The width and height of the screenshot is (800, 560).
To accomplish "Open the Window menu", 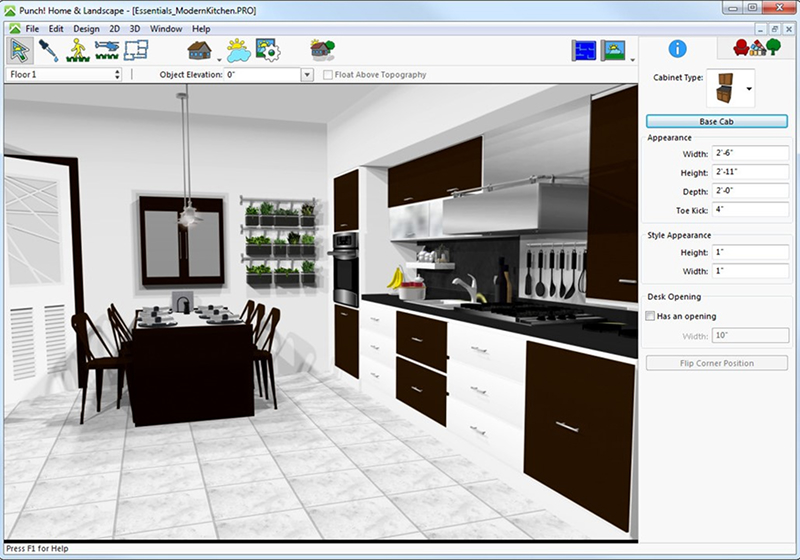I will tap(166, 29).
